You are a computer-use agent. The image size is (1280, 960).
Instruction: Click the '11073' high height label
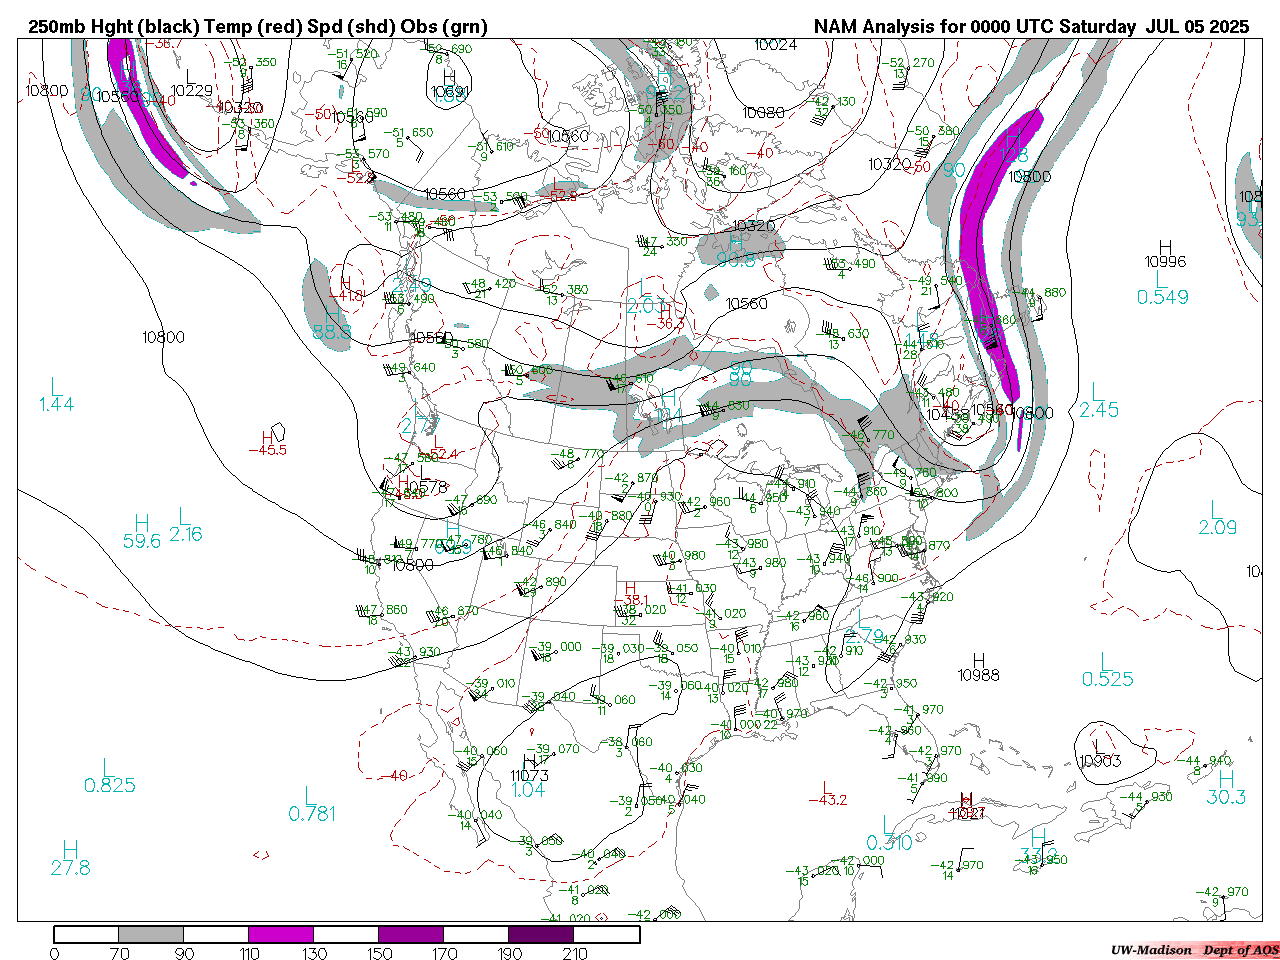coord(530,775)
